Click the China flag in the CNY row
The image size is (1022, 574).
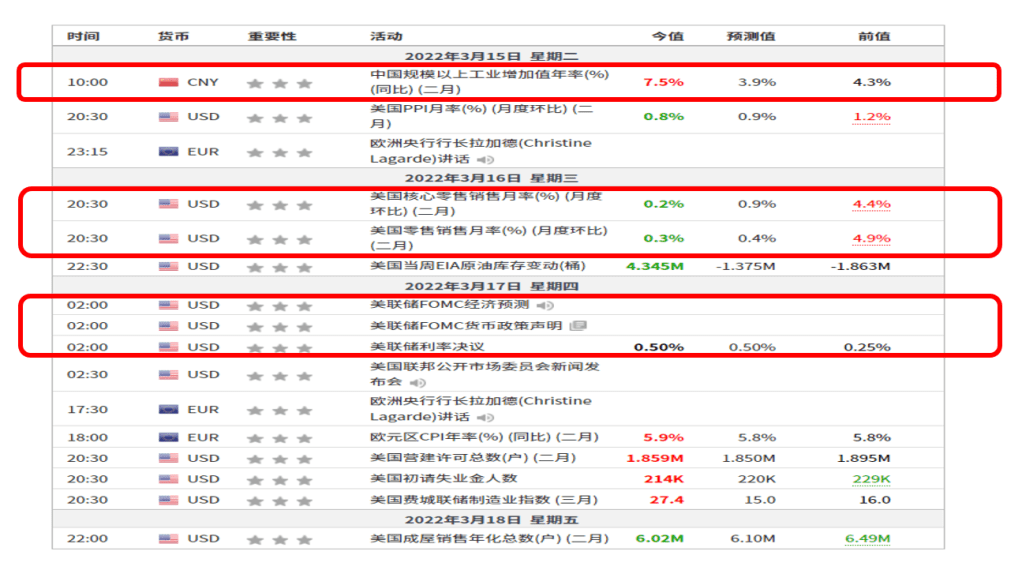[168, 82]
